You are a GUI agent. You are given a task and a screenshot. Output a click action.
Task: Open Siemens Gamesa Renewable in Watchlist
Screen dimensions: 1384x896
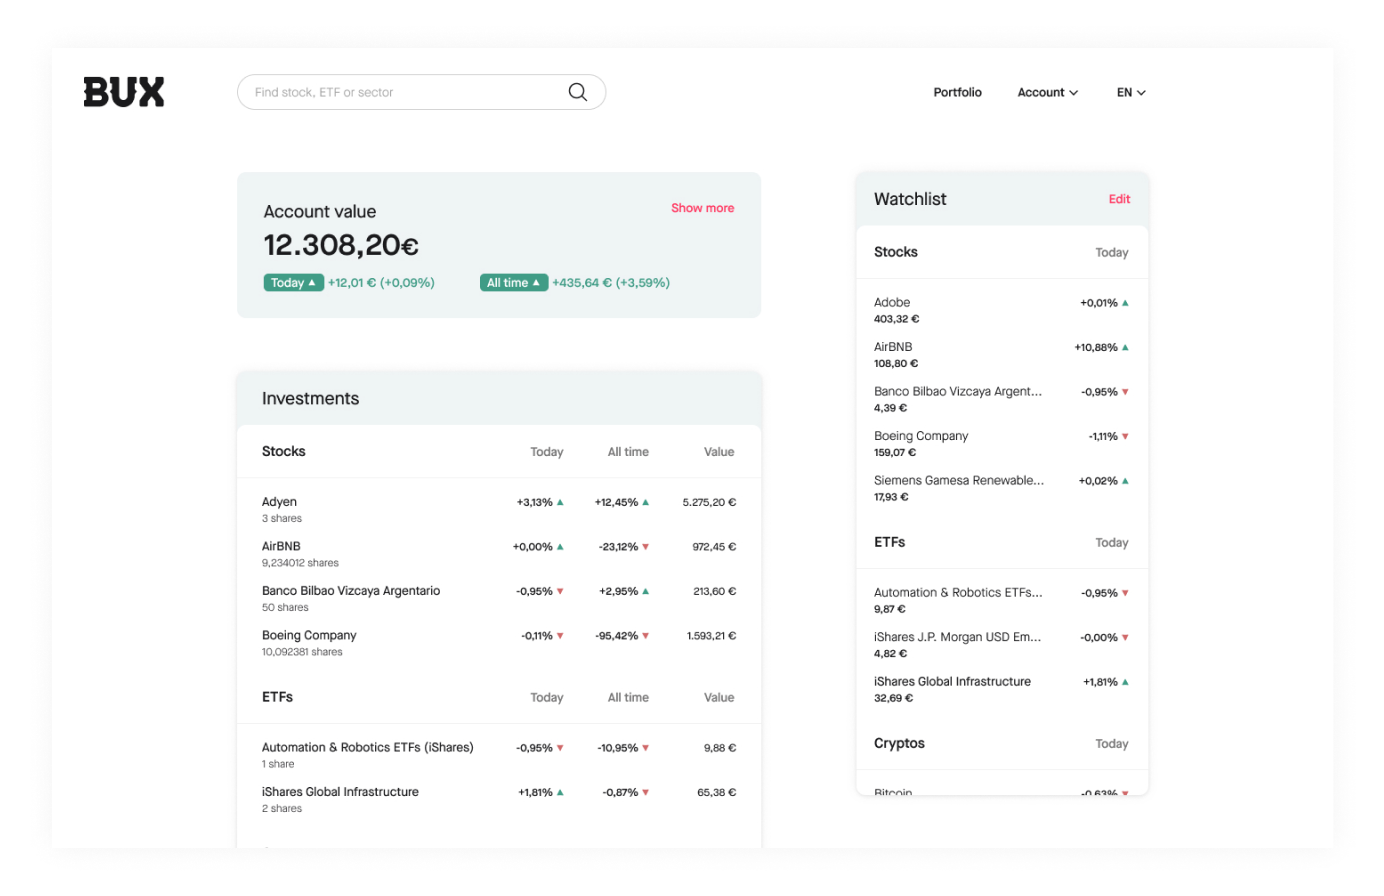tap(1002, 488)
